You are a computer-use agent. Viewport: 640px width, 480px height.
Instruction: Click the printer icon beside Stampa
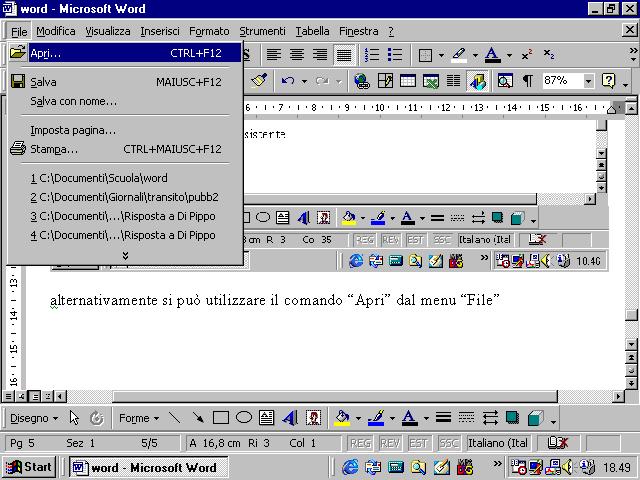[18, 149]
